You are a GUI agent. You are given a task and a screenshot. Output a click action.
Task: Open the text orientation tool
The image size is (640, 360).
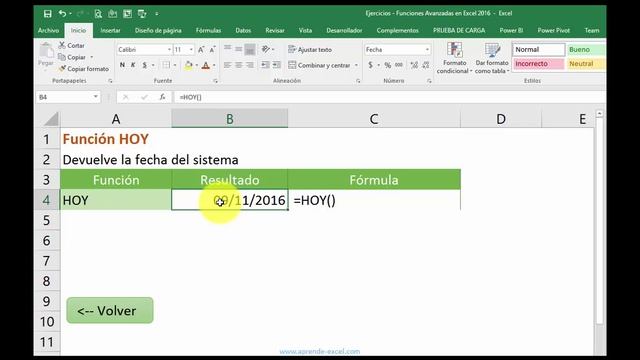(x=266, y=49)
